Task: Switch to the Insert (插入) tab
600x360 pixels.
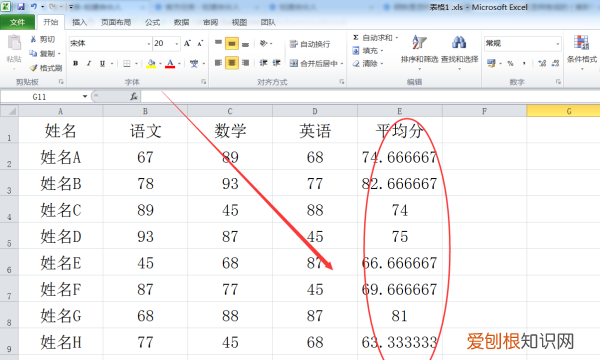Action: pos(80,22)
